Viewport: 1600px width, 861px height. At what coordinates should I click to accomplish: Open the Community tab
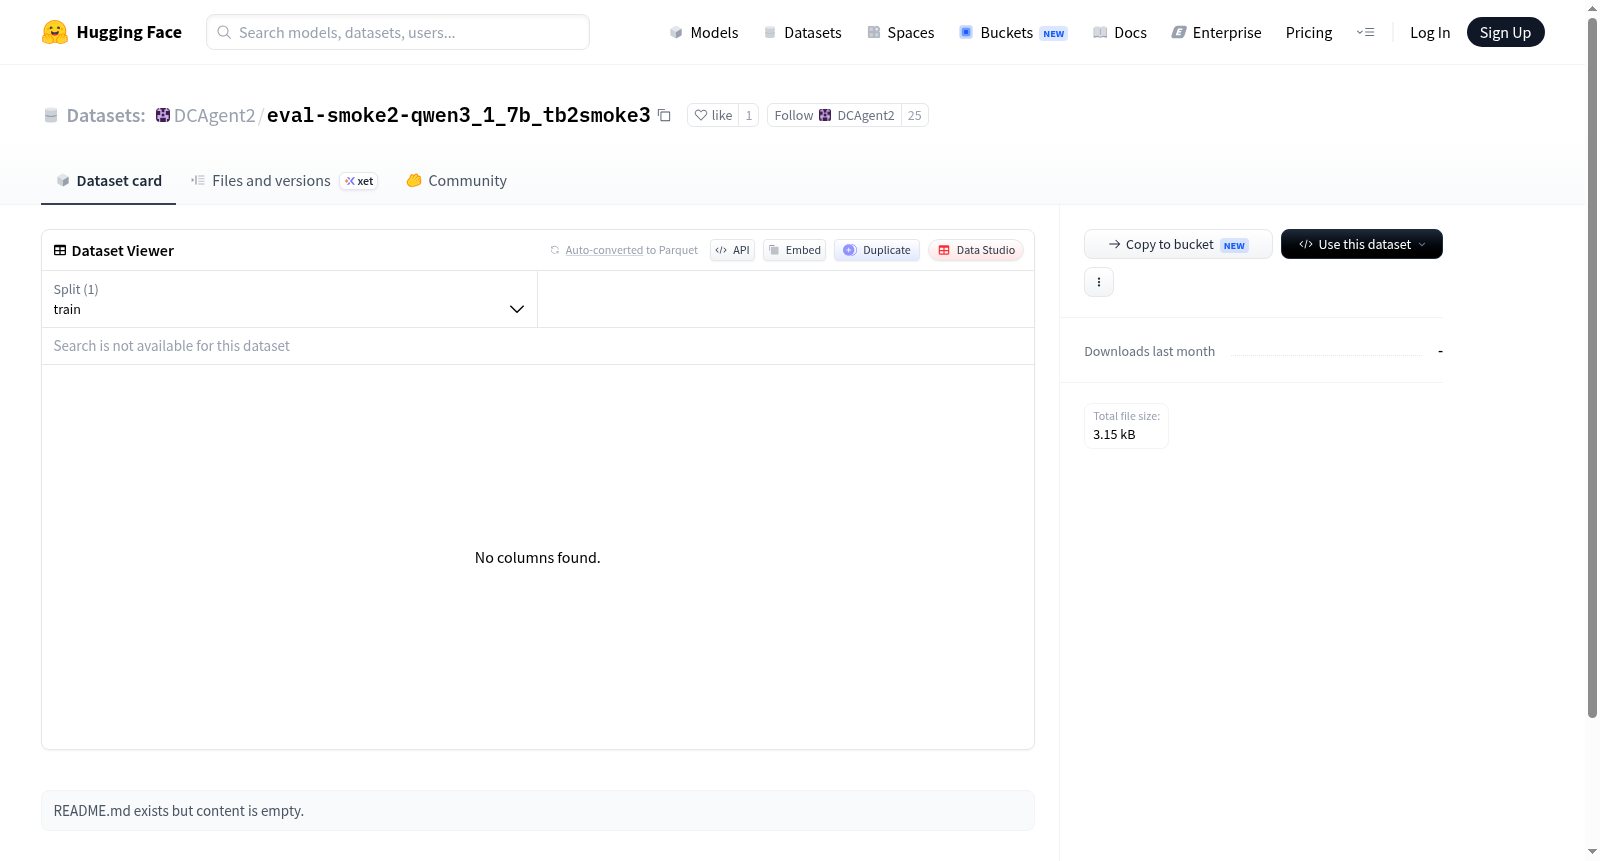coord(456,181)
